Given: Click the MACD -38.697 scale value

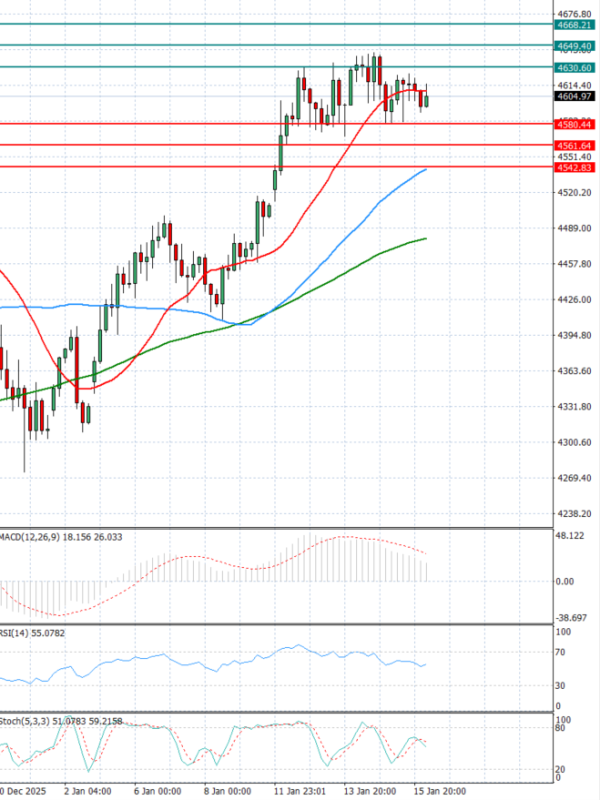Looking at the screenshot, I should tap(571, 619).
